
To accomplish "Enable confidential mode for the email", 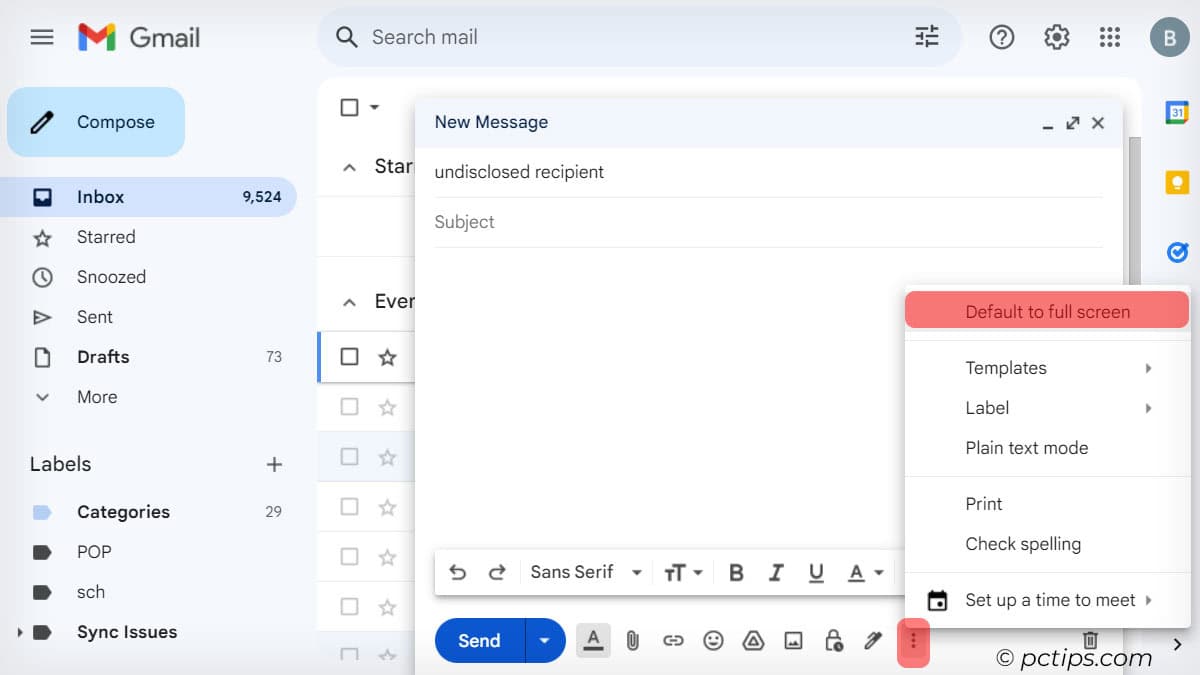I will pos(834,640).
